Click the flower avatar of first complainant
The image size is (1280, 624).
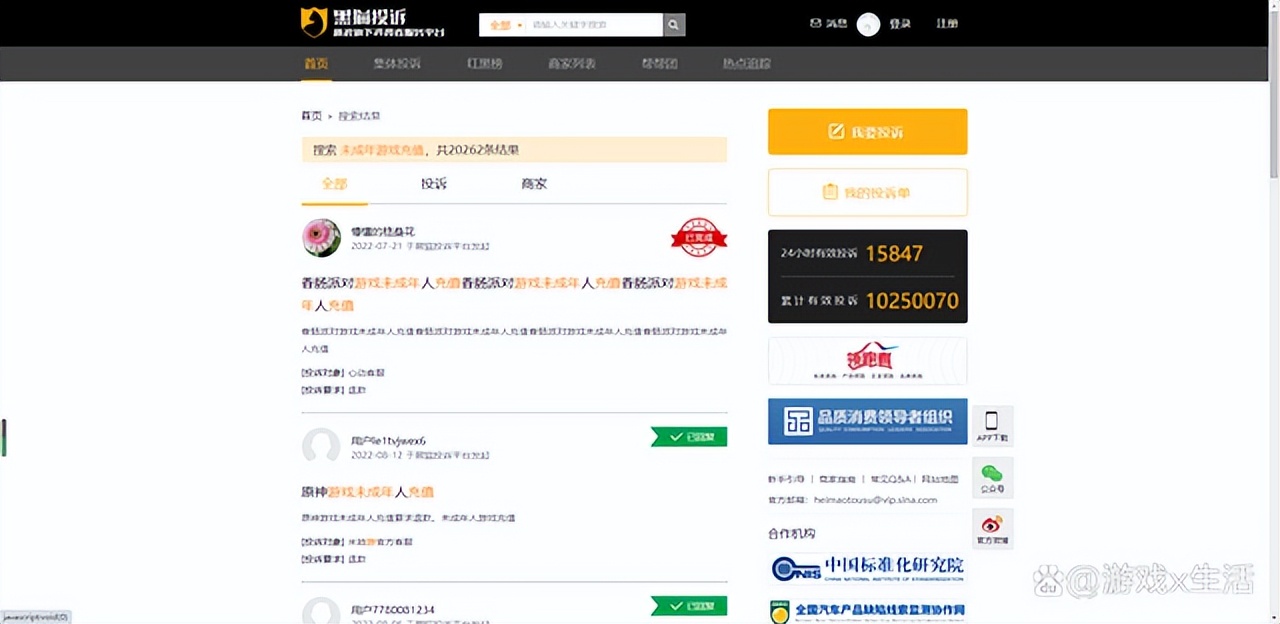(x=321, y=238)
